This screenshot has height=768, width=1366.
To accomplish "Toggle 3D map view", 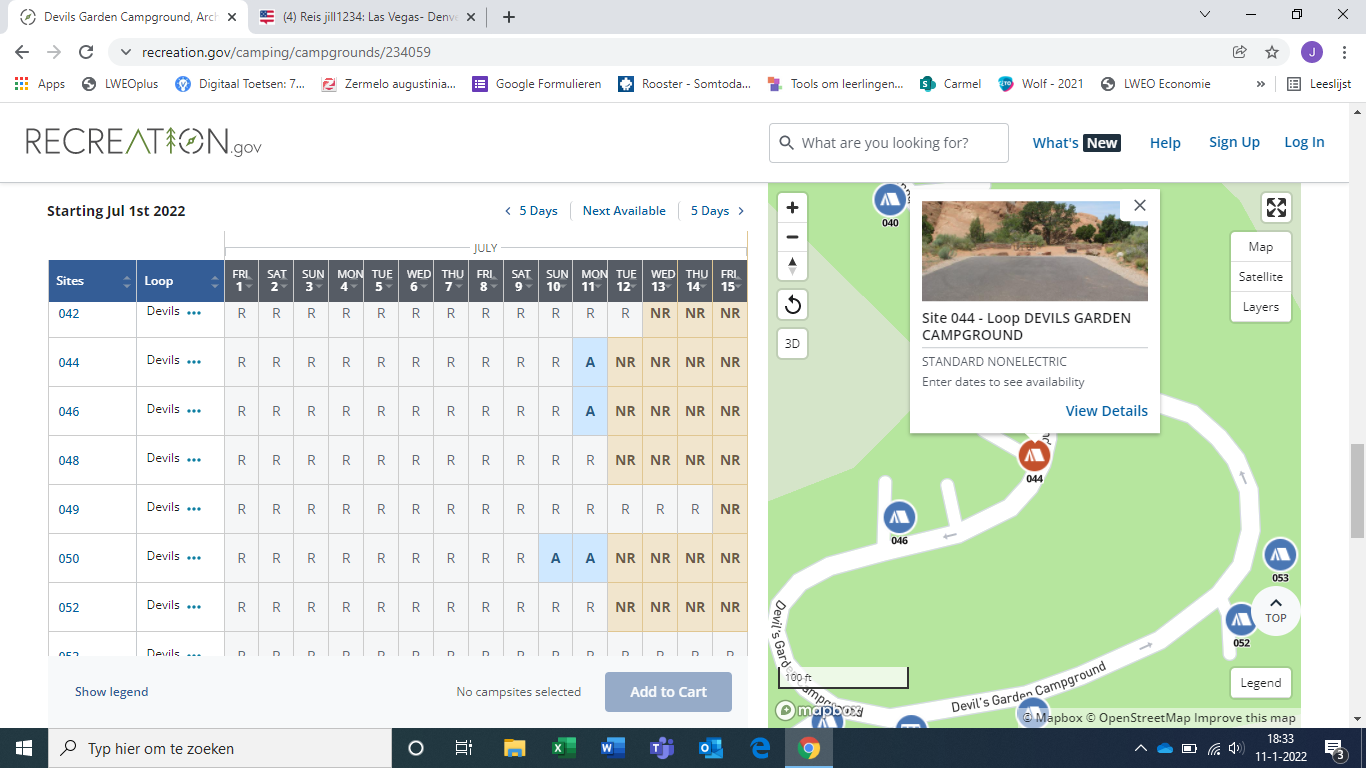I will (792, 343).
